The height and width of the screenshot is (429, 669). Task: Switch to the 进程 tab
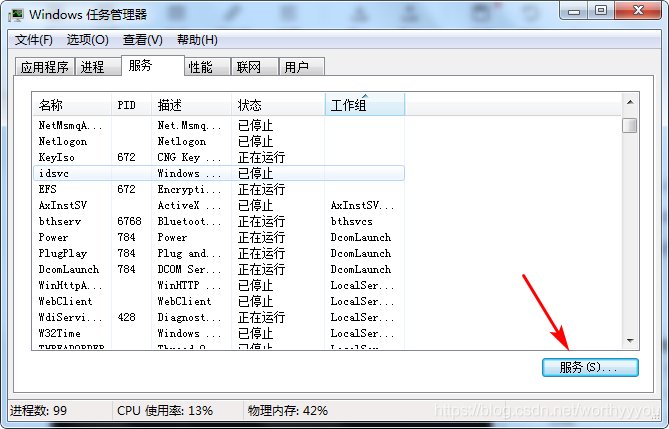pos(98,67)
